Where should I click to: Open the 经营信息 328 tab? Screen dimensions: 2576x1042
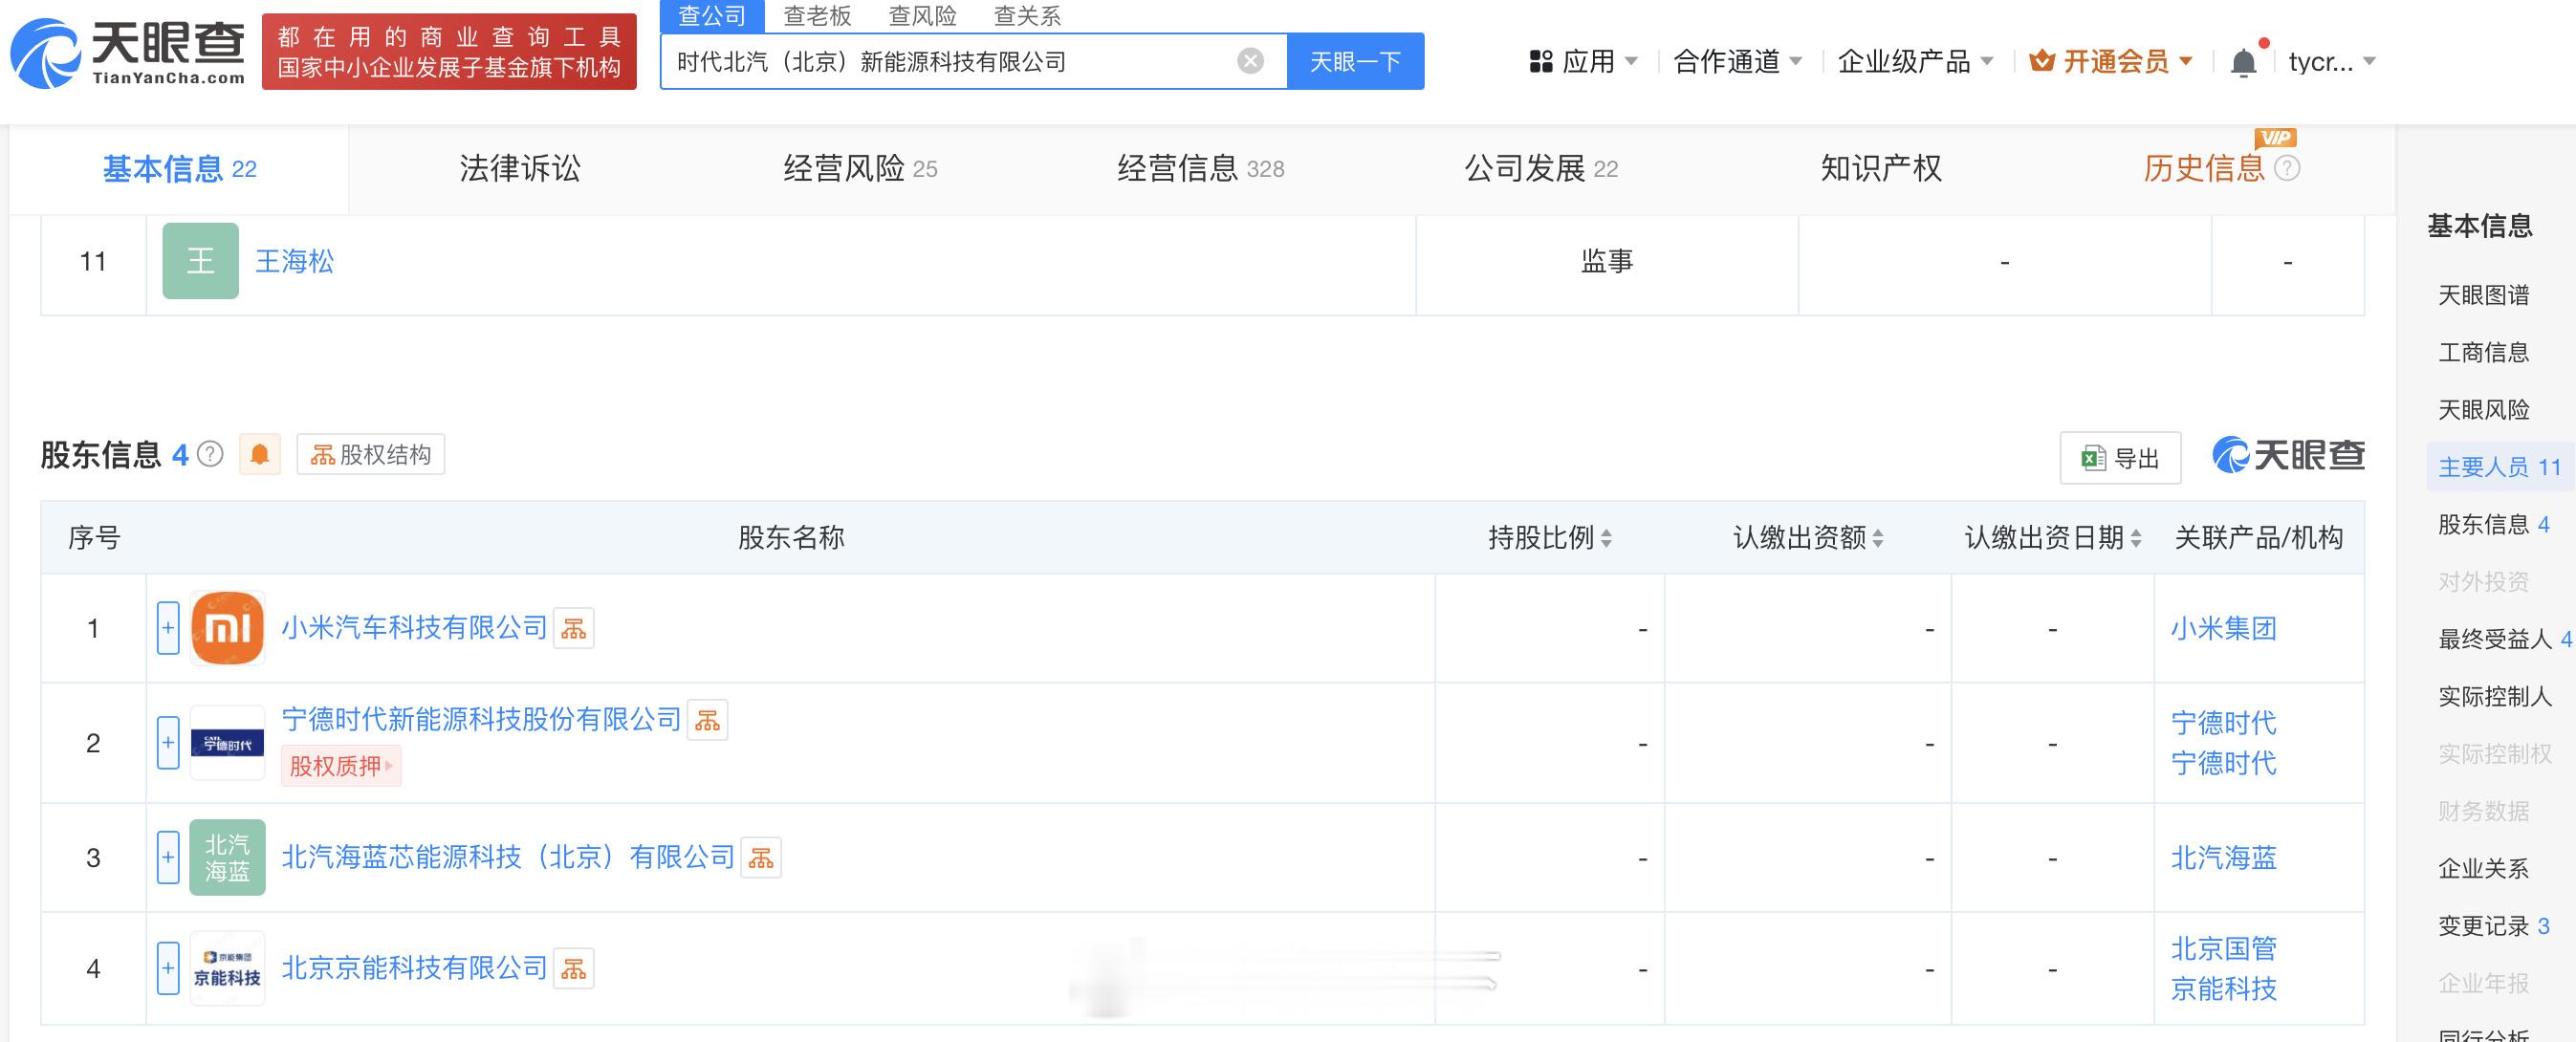click(1200, 168)
